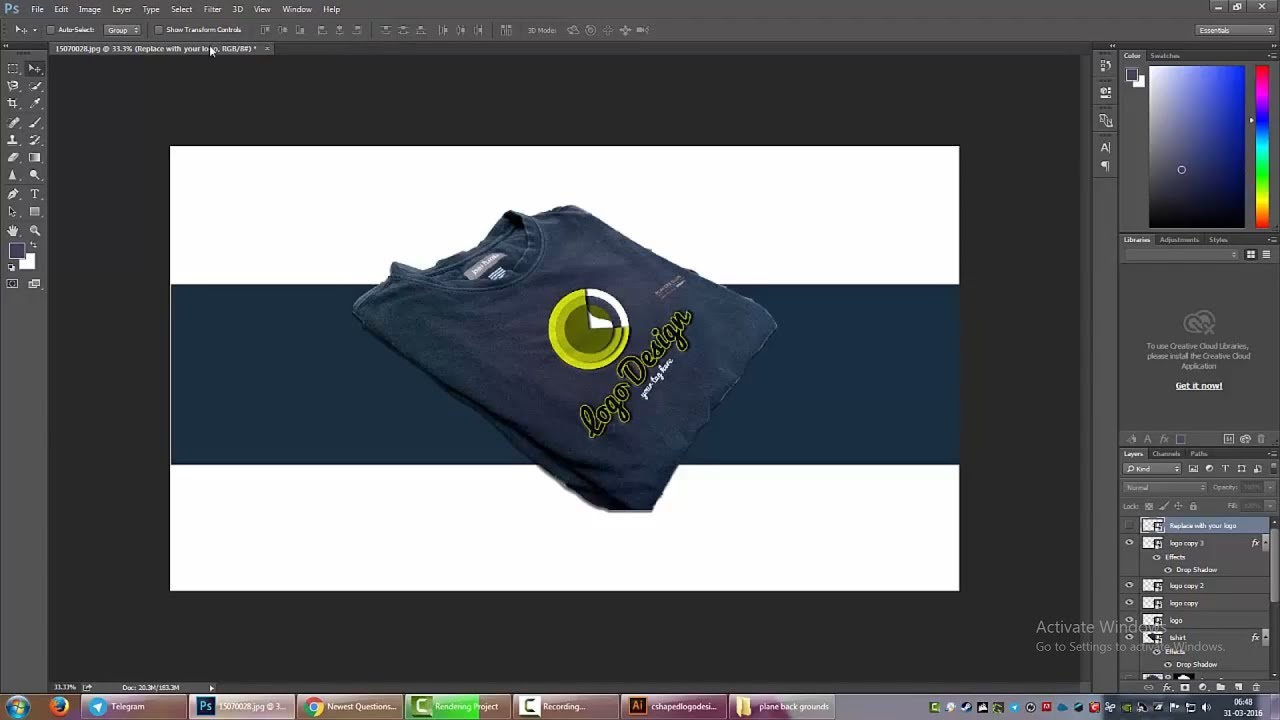1280x720 pixels.
Task: Select the Spot Healing Brush tool
Action: click(x=13, y=122)
